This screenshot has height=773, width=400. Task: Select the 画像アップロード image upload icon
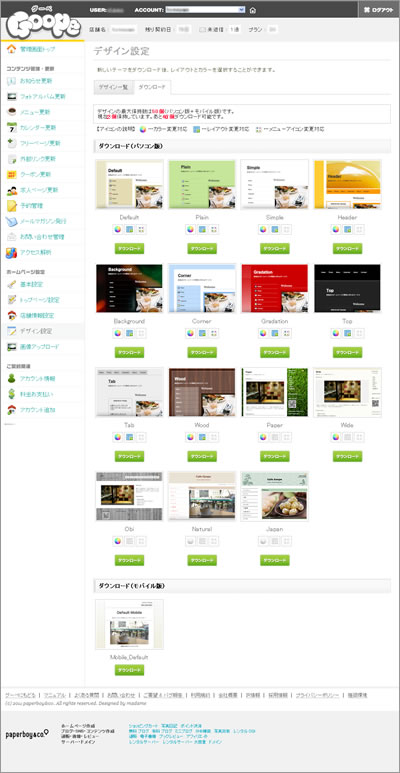point(12,347)
